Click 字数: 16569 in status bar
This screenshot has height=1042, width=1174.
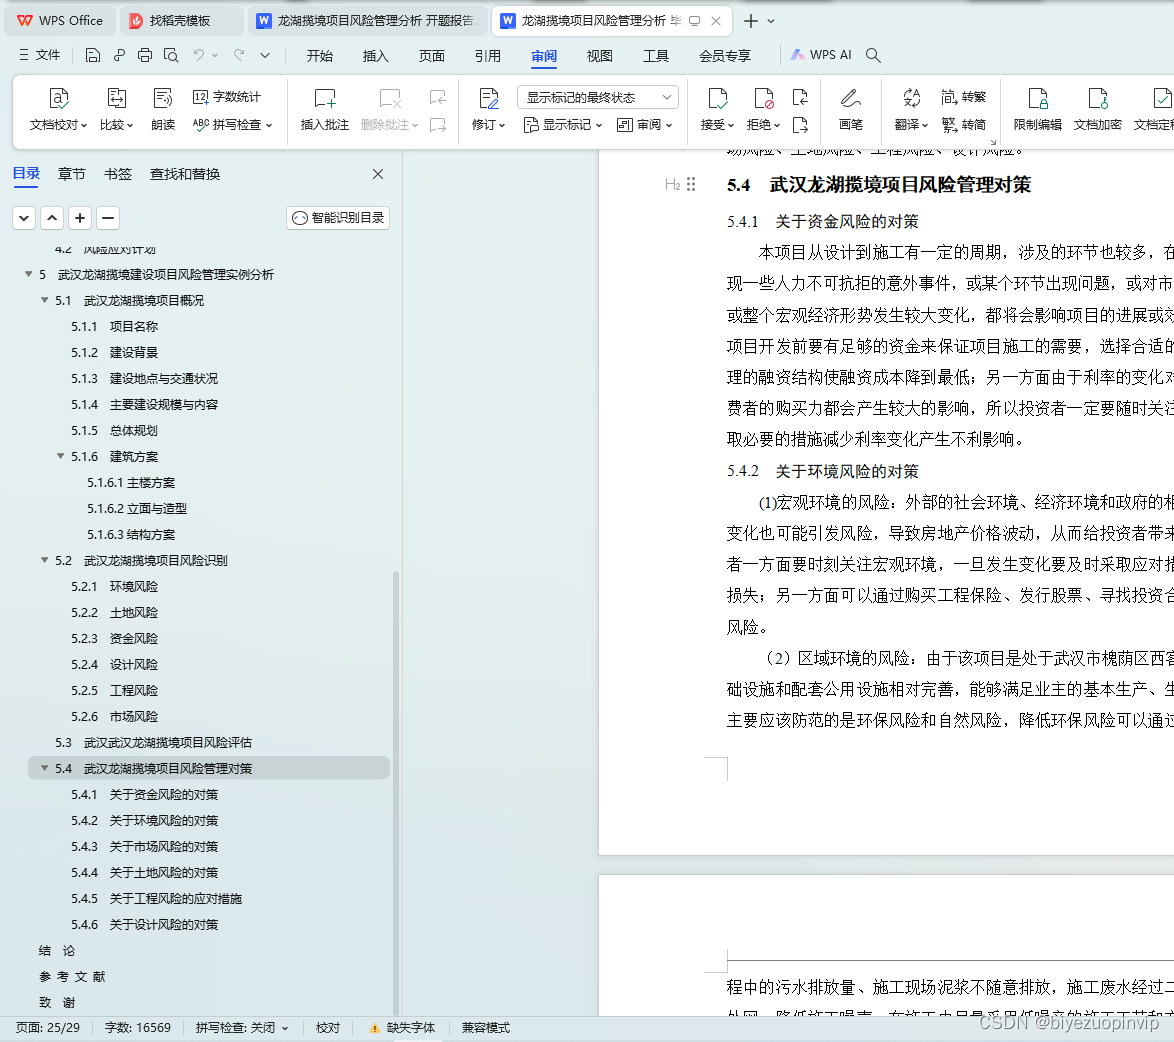(x=138, y=1028)
